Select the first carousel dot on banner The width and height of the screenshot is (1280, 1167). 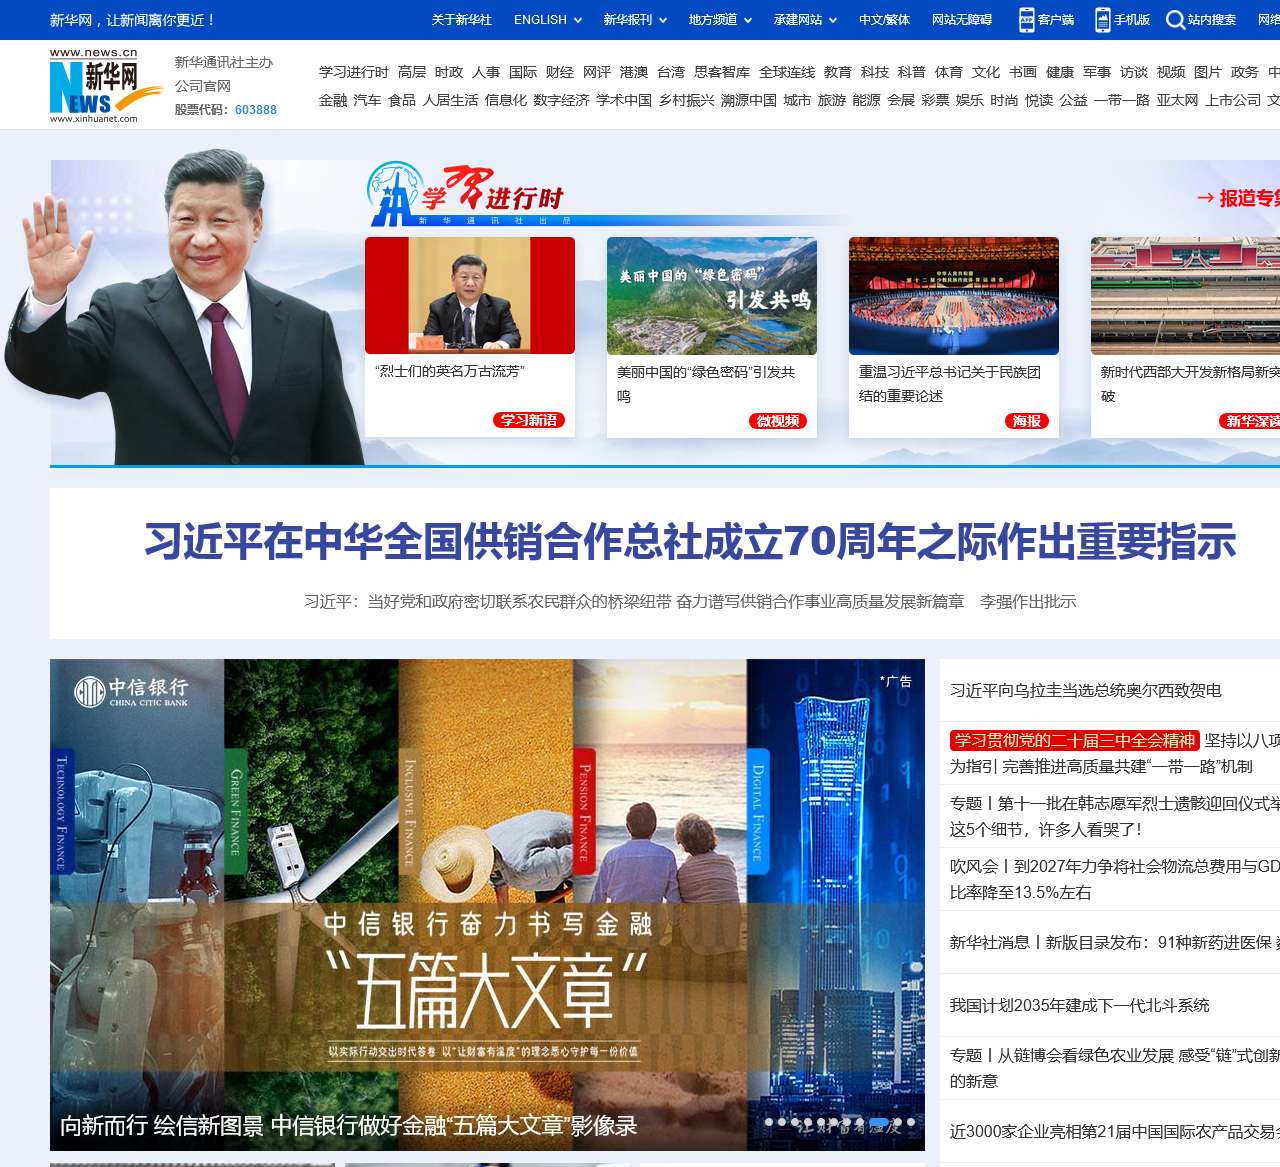click(x=769, y=1122)
